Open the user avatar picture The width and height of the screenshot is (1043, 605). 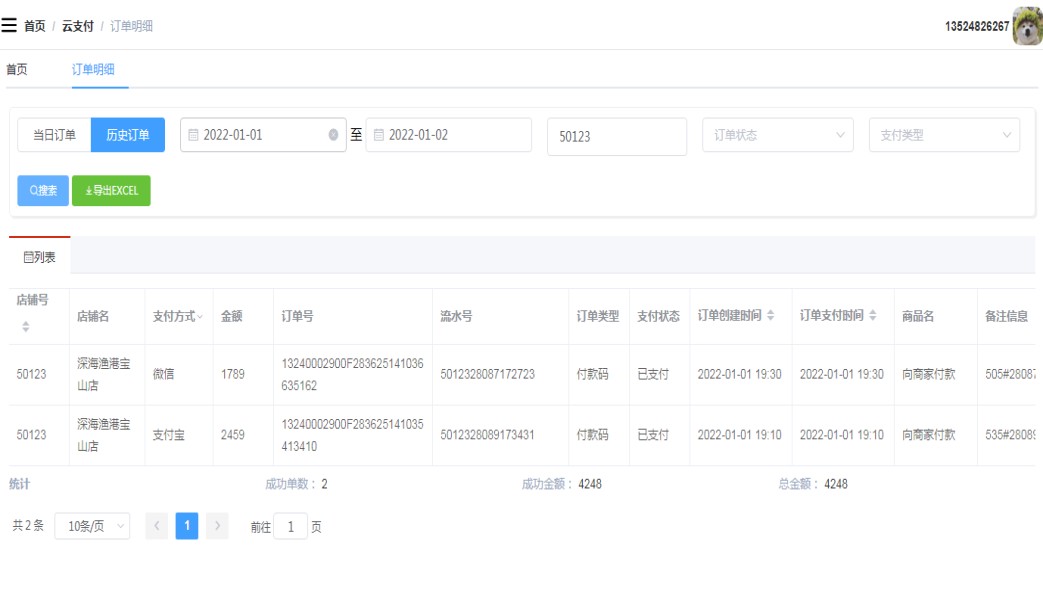1027,26
